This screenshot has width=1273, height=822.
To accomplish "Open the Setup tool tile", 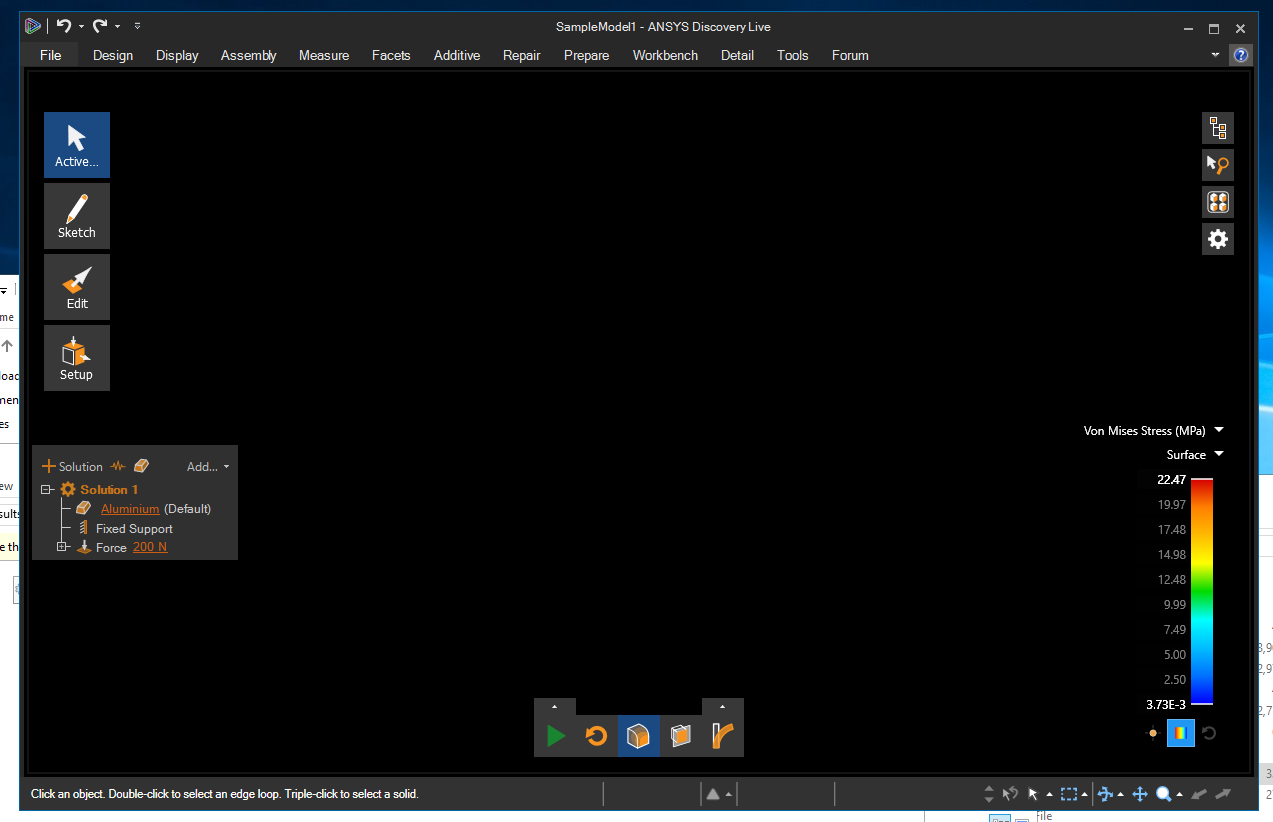I will [77, 358].
